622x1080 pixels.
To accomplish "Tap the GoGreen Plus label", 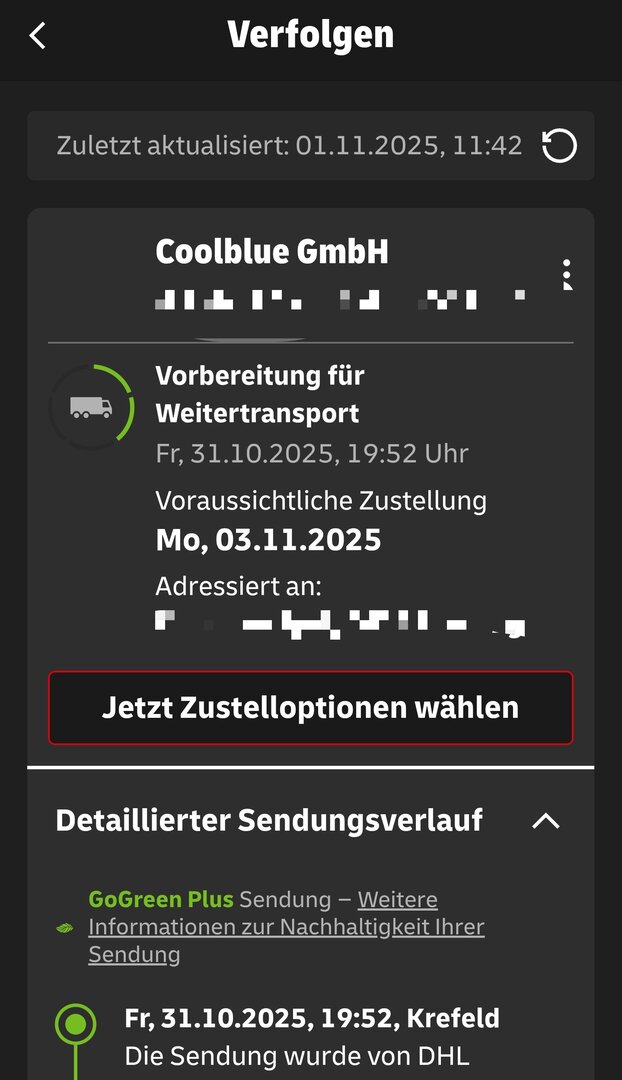I will (x=161, y=900).
